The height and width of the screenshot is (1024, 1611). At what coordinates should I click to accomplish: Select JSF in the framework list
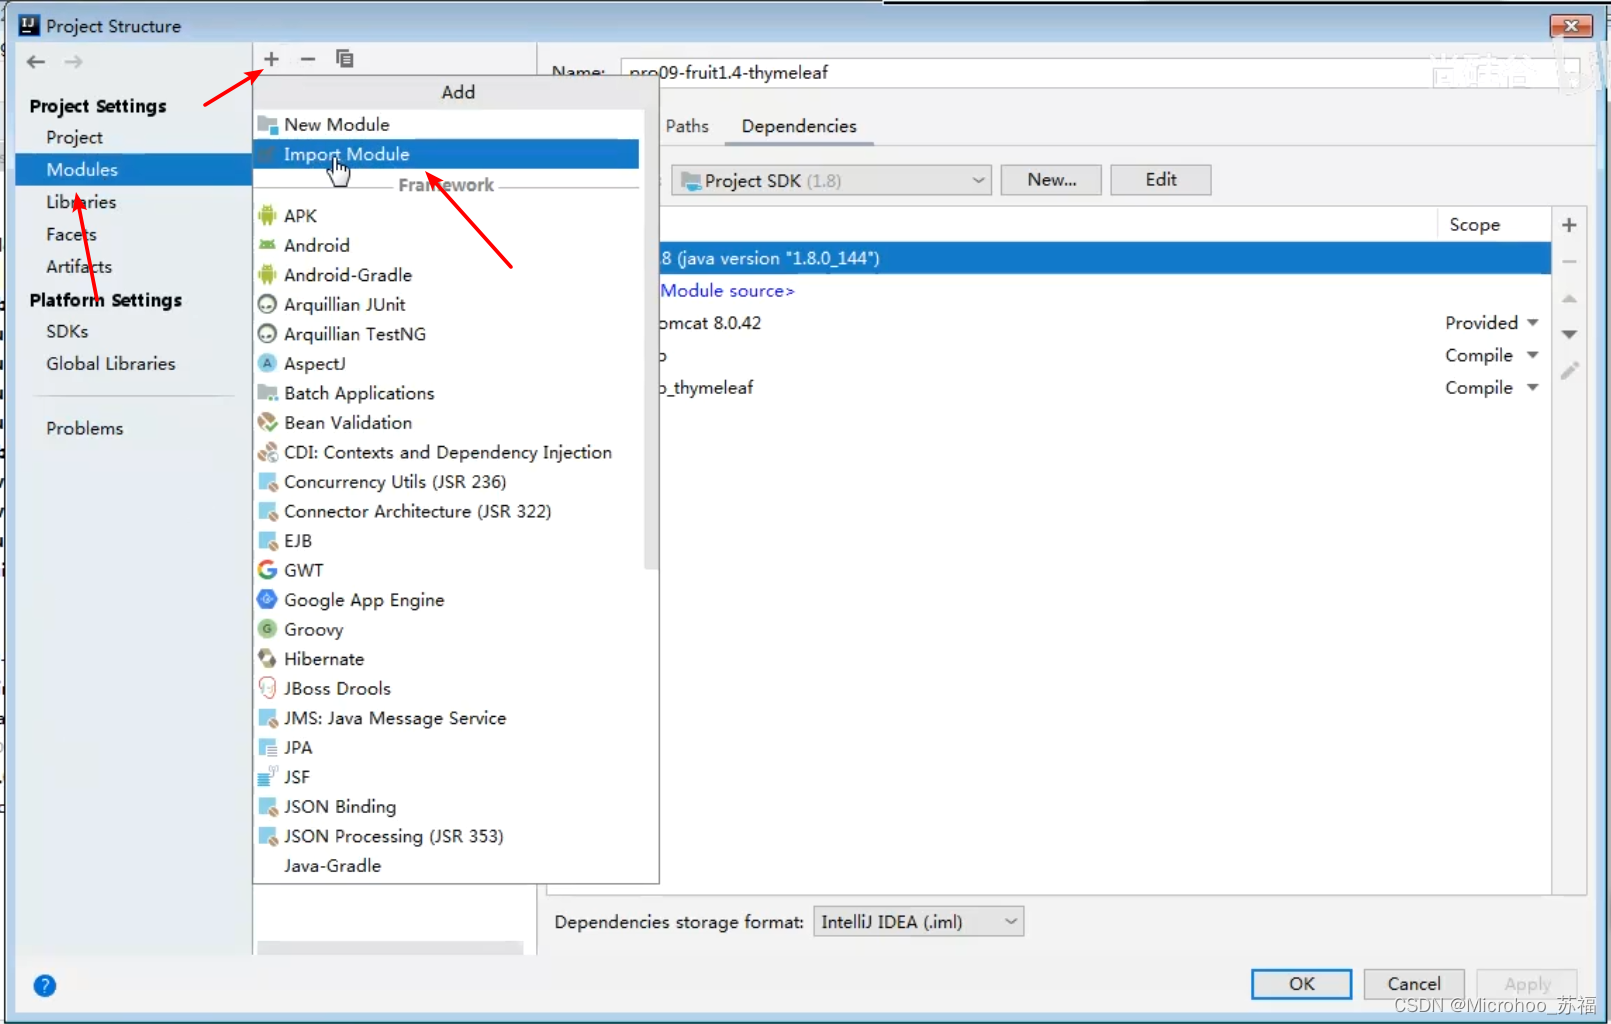coord(446,777)
